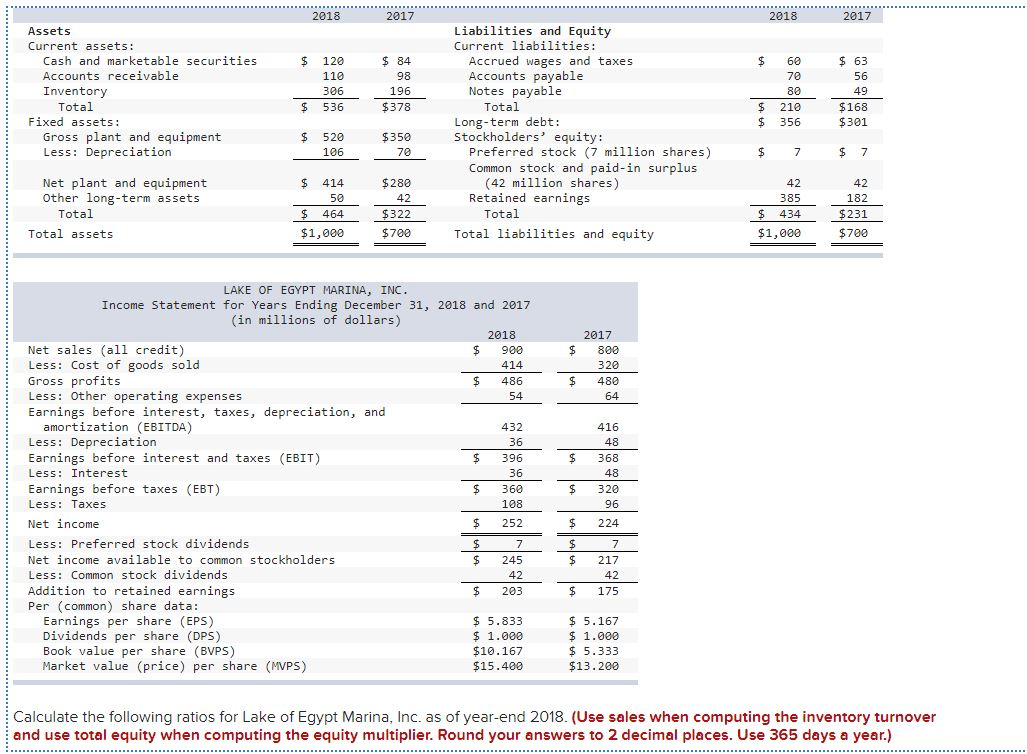Image resolution: width=1027 pixels, height=754 pixels.
Task: Click the 2018 inventory value 306
Action: click(x=333, y=91)
